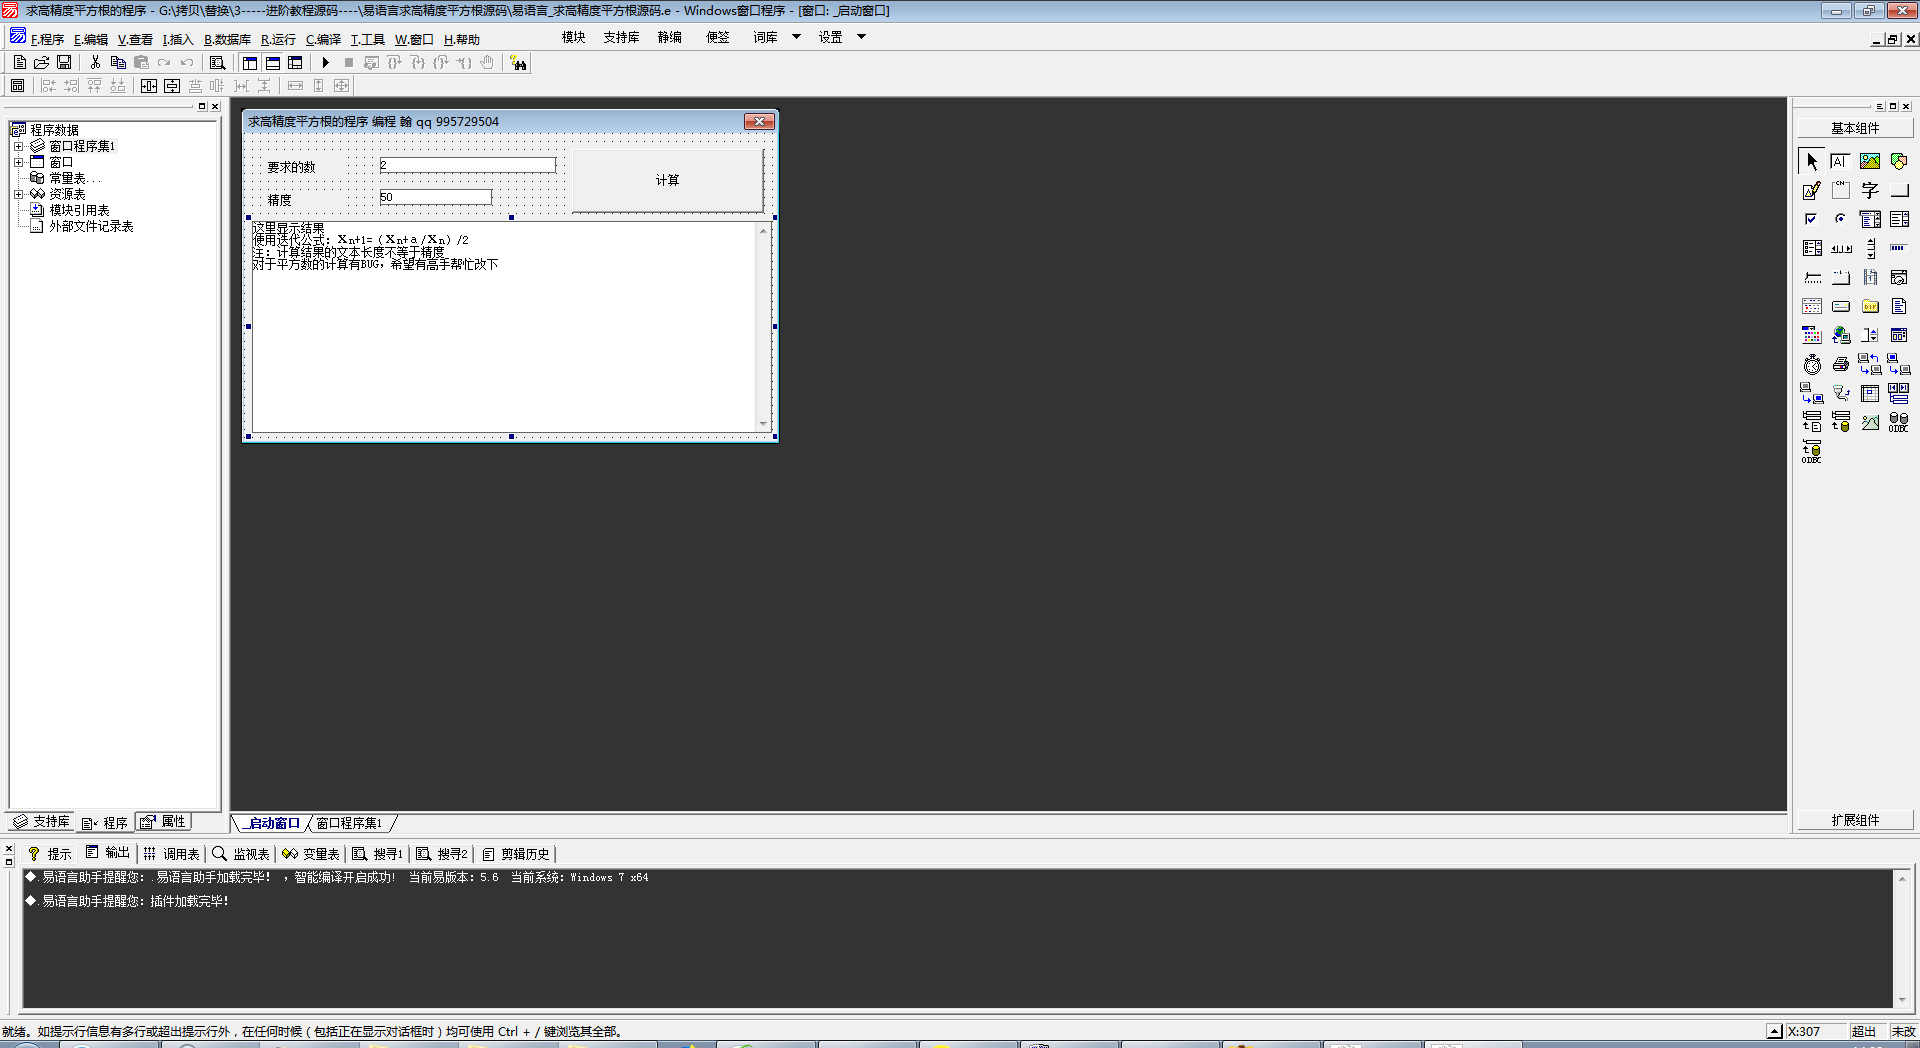1920x1048 pixels.
Task: Click the 要求的数 input field
Action: tap(467, 165)
